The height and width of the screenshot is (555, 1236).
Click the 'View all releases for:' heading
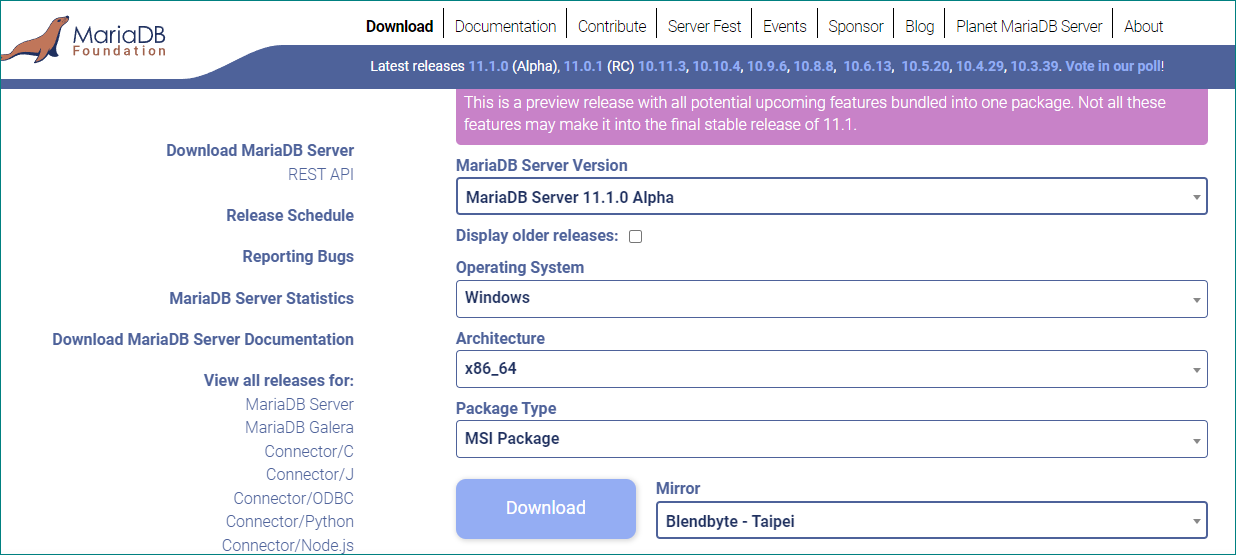(279, 380)
